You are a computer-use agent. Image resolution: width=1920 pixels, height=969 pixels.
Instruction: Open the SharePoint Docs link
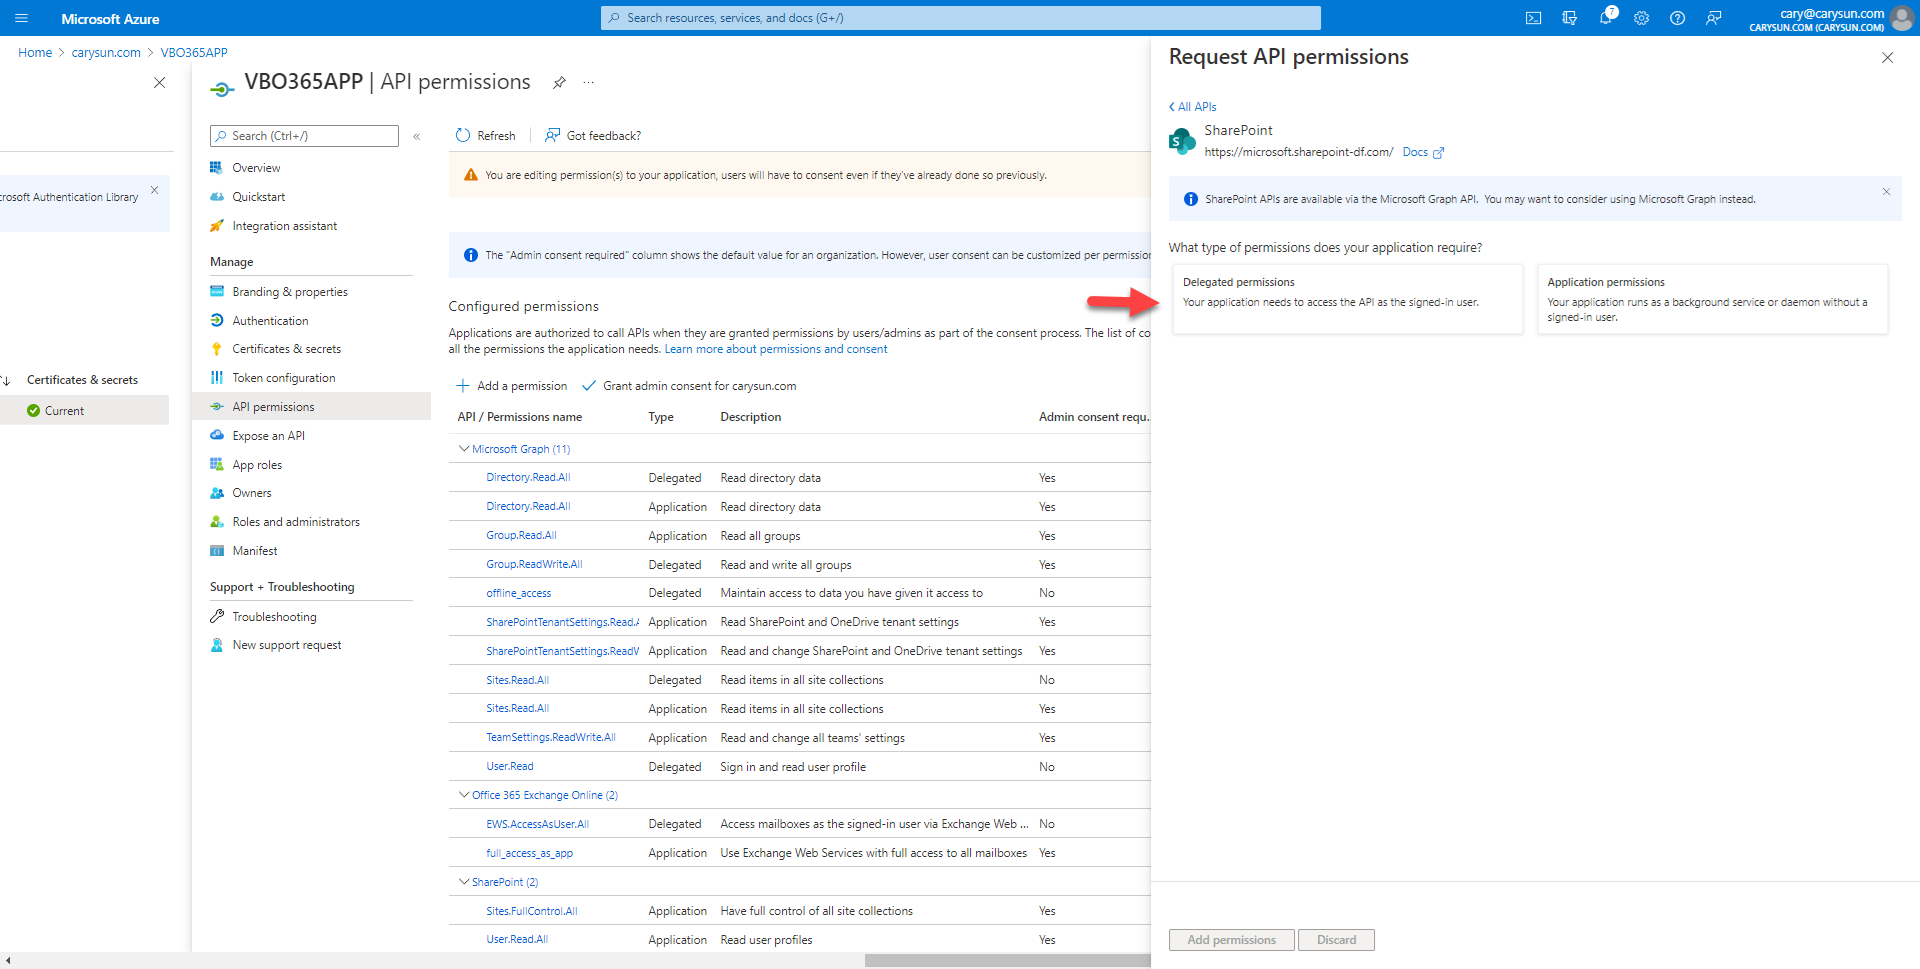coord(1415,152)
